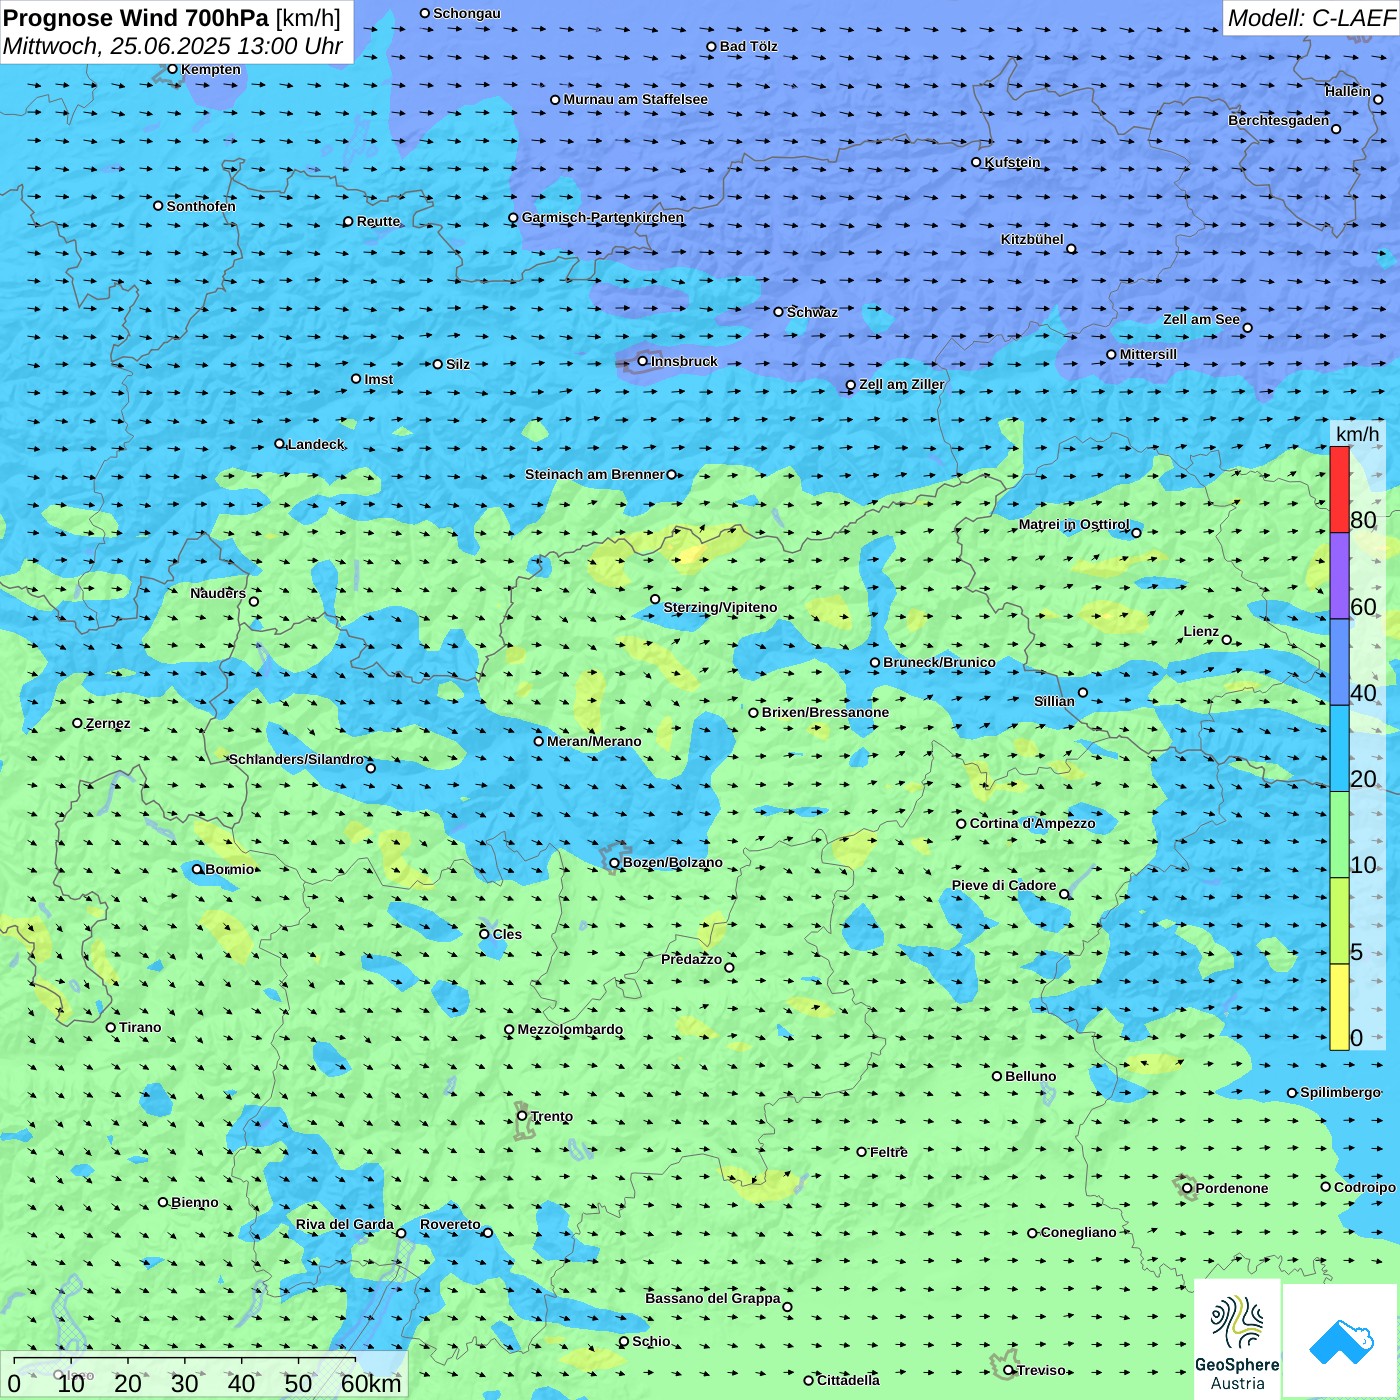Click the 'Steinach am Brenner' label
The image size is (1400, 1400).
point(594,474)
